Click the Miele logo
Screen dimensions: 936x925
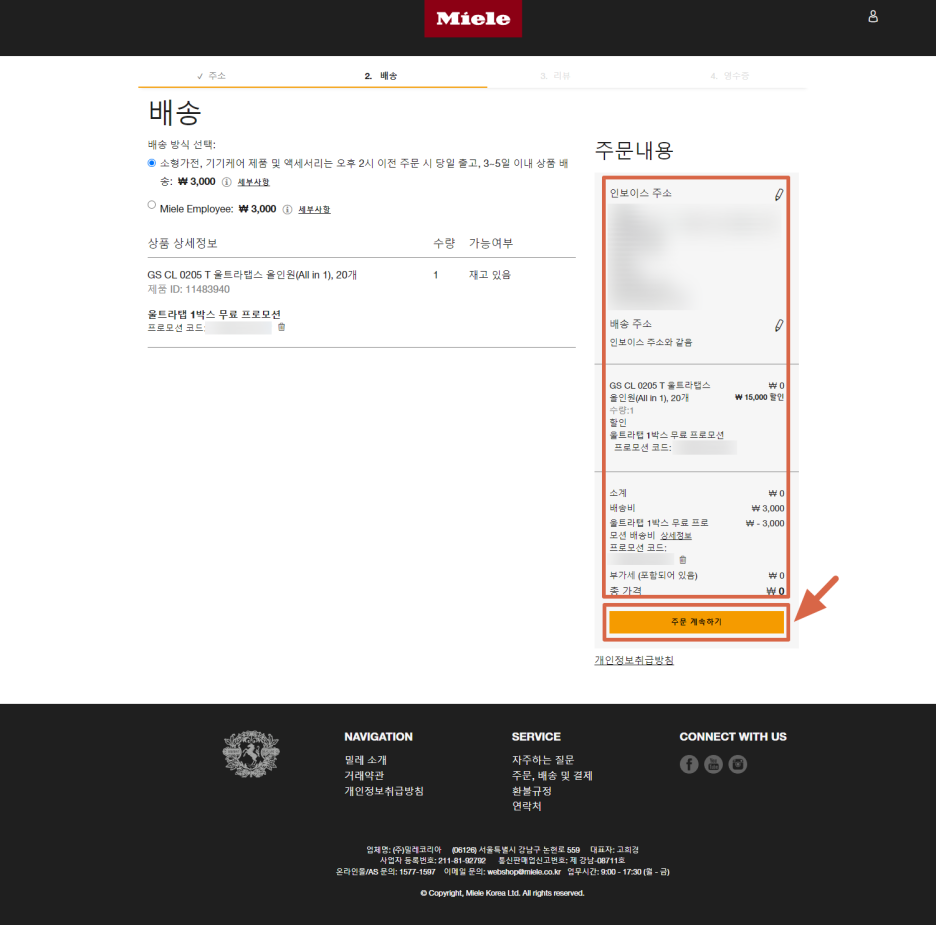(473, 18)
